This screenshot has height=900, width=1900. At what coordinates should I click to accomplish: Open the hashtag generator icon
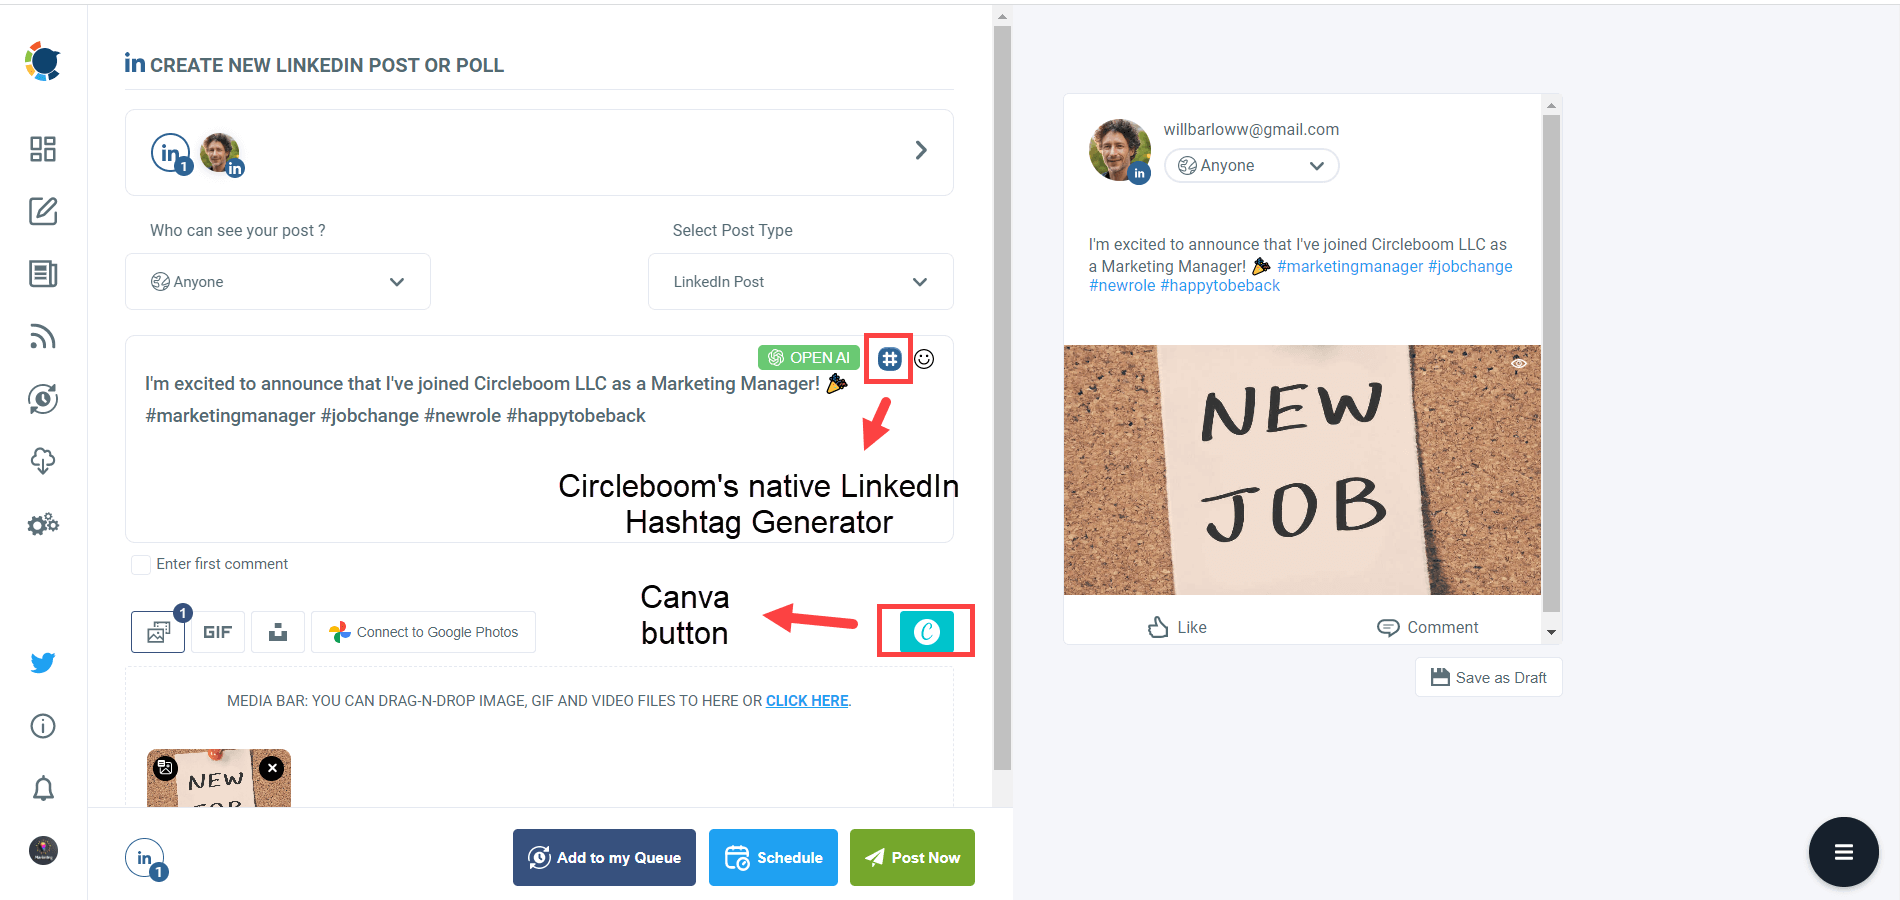coord(888,358)
